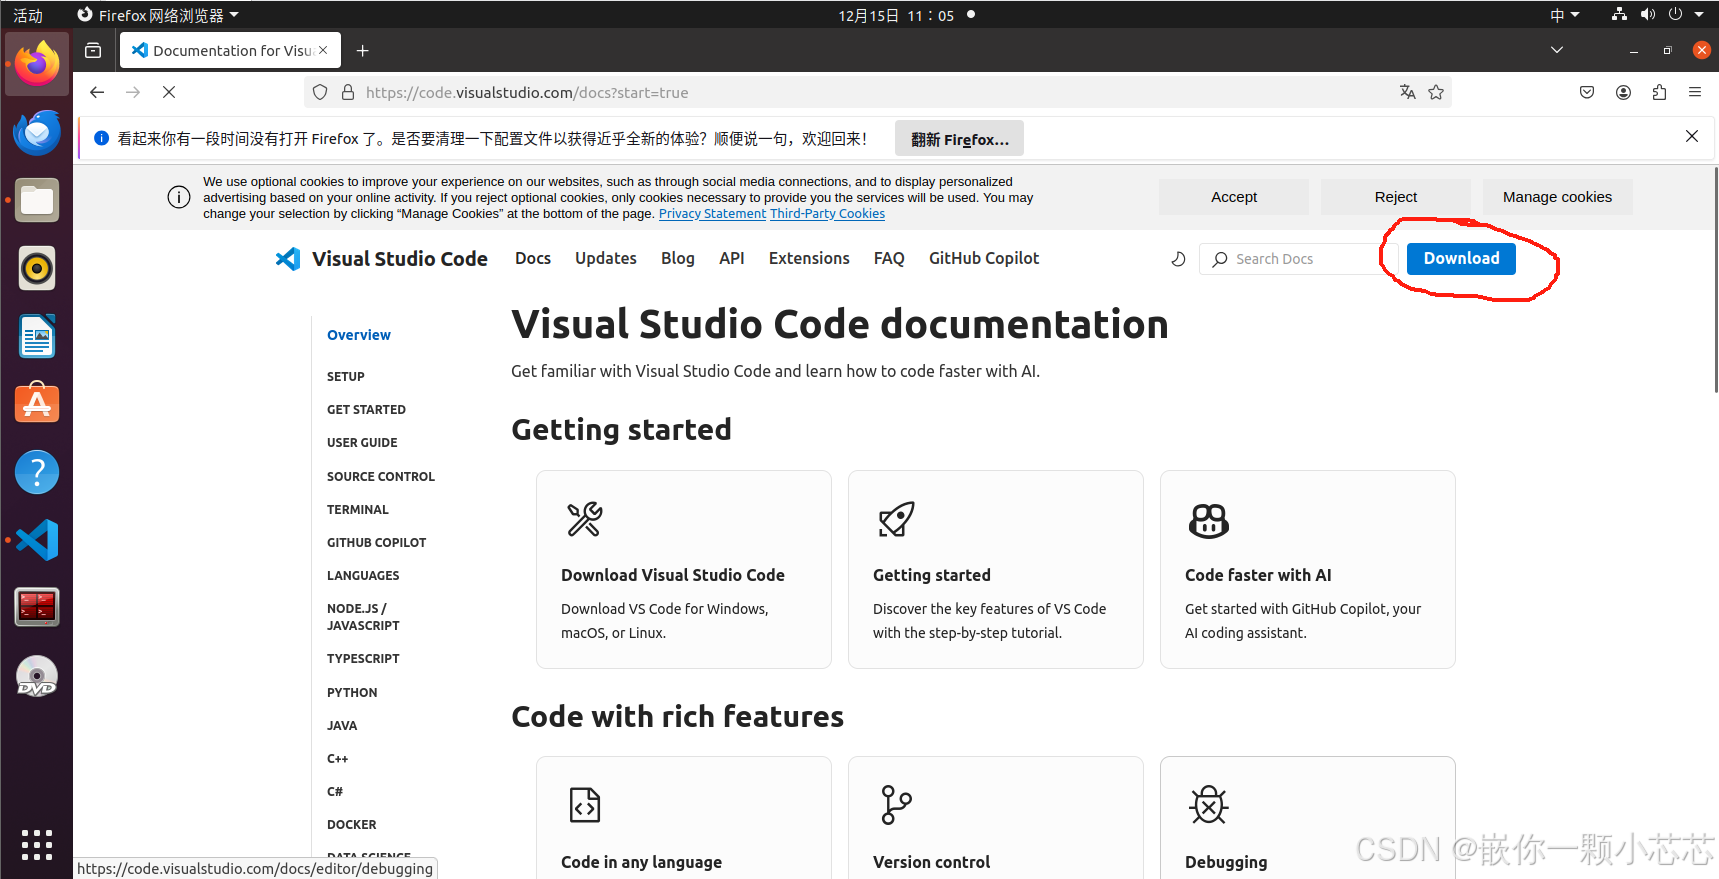Click the page vertical scrollbar
This screenshot has height=879, width=1719.
pyautogui.click(x=1715, y=280)
